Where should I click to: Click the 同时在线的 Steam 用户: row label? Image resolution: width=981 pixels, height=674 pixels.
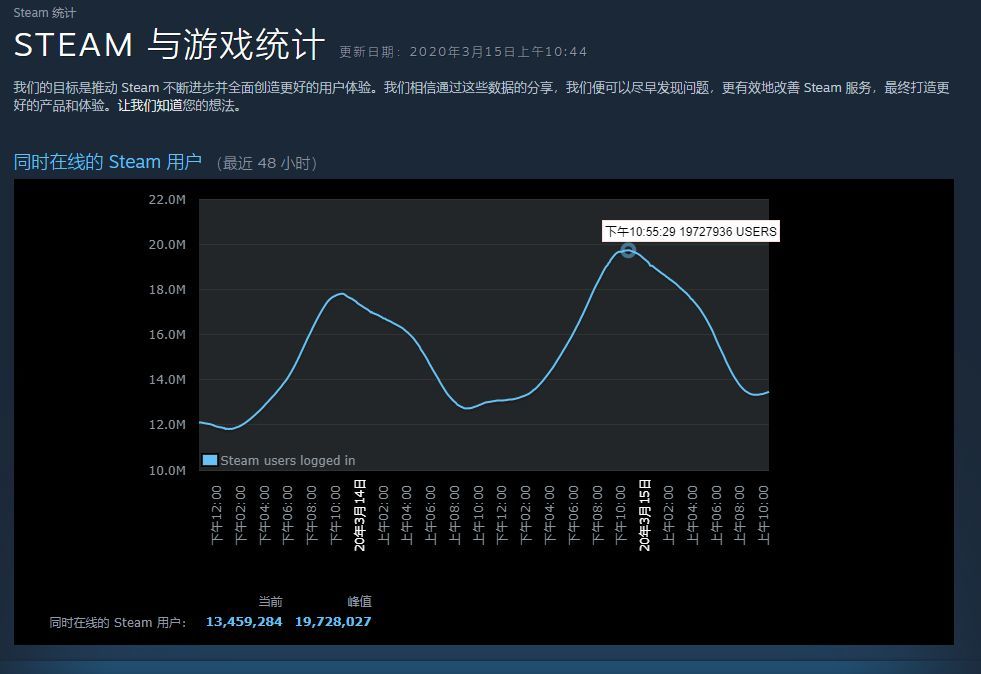(x=118, y=623)
